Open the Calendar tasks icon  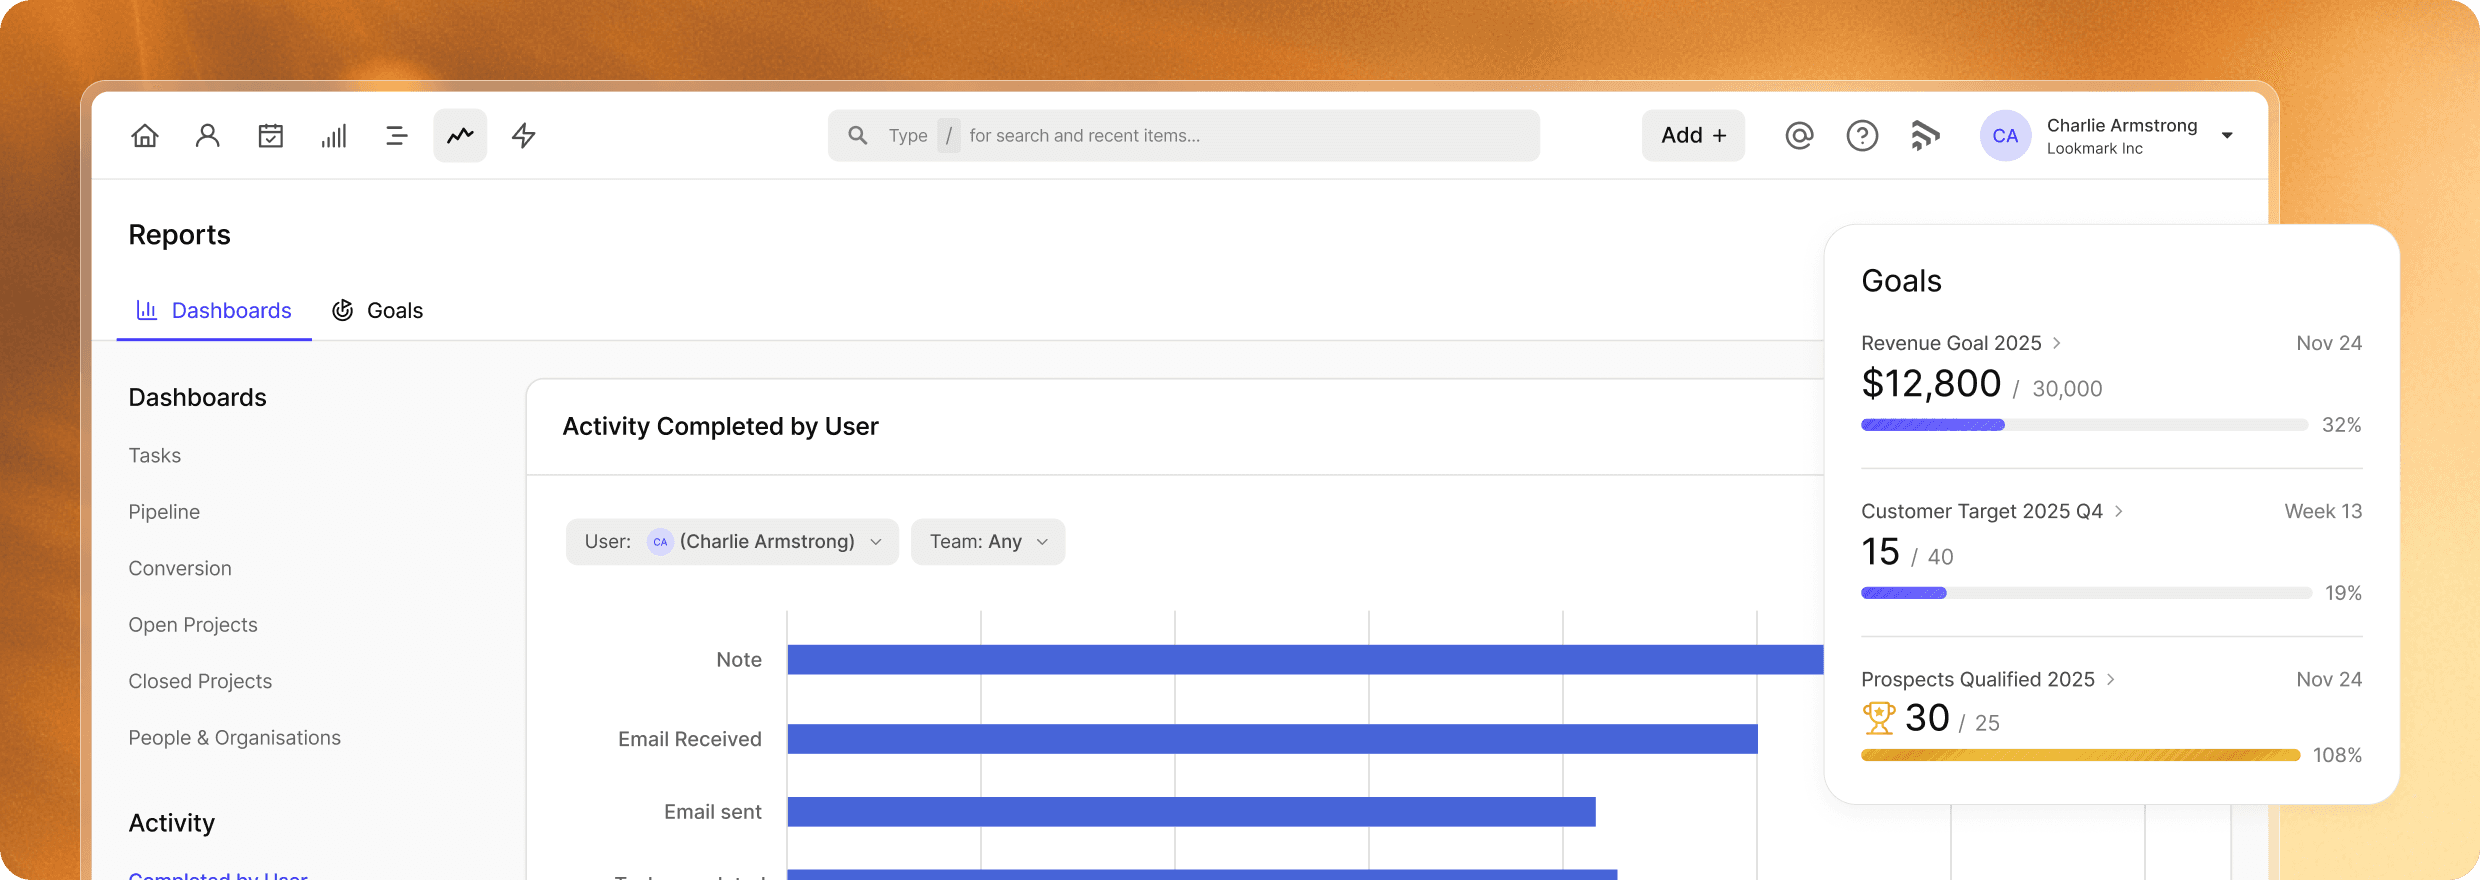271,135
